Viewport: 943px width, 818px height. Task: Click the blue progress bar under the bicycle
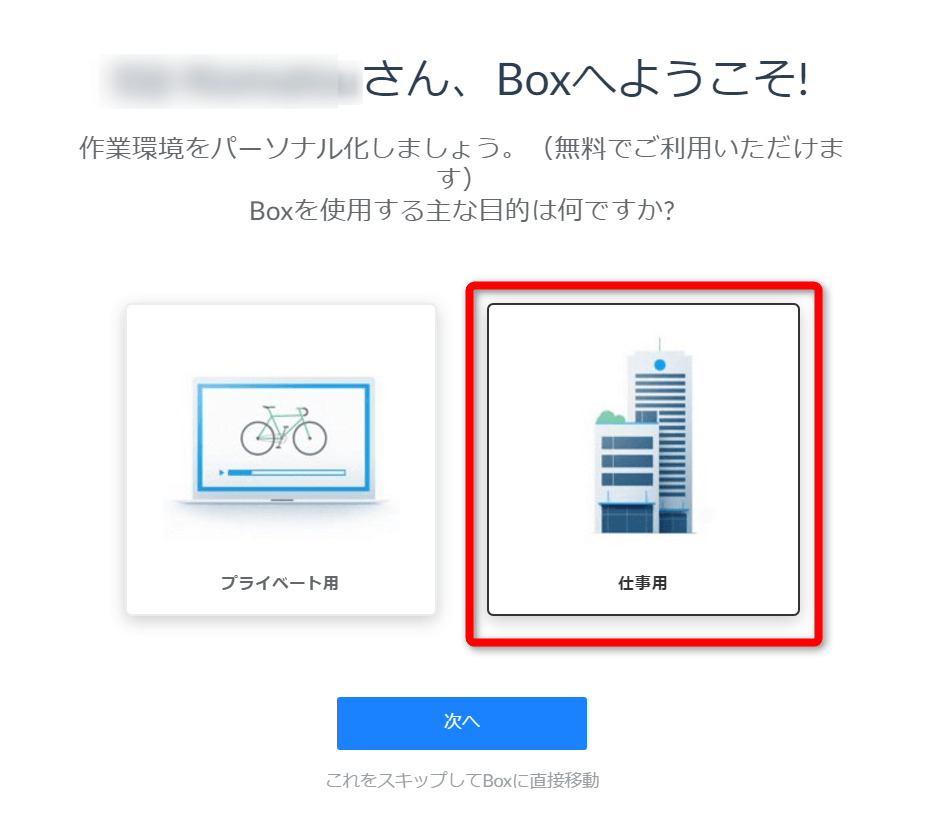click(287, 473)
